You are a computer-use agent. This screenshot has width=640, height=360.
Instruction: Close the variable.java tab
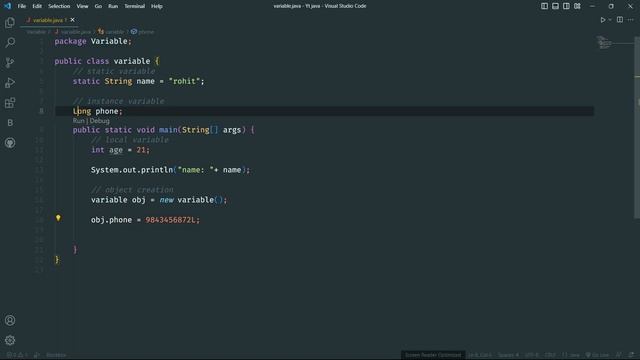point(72,20)
